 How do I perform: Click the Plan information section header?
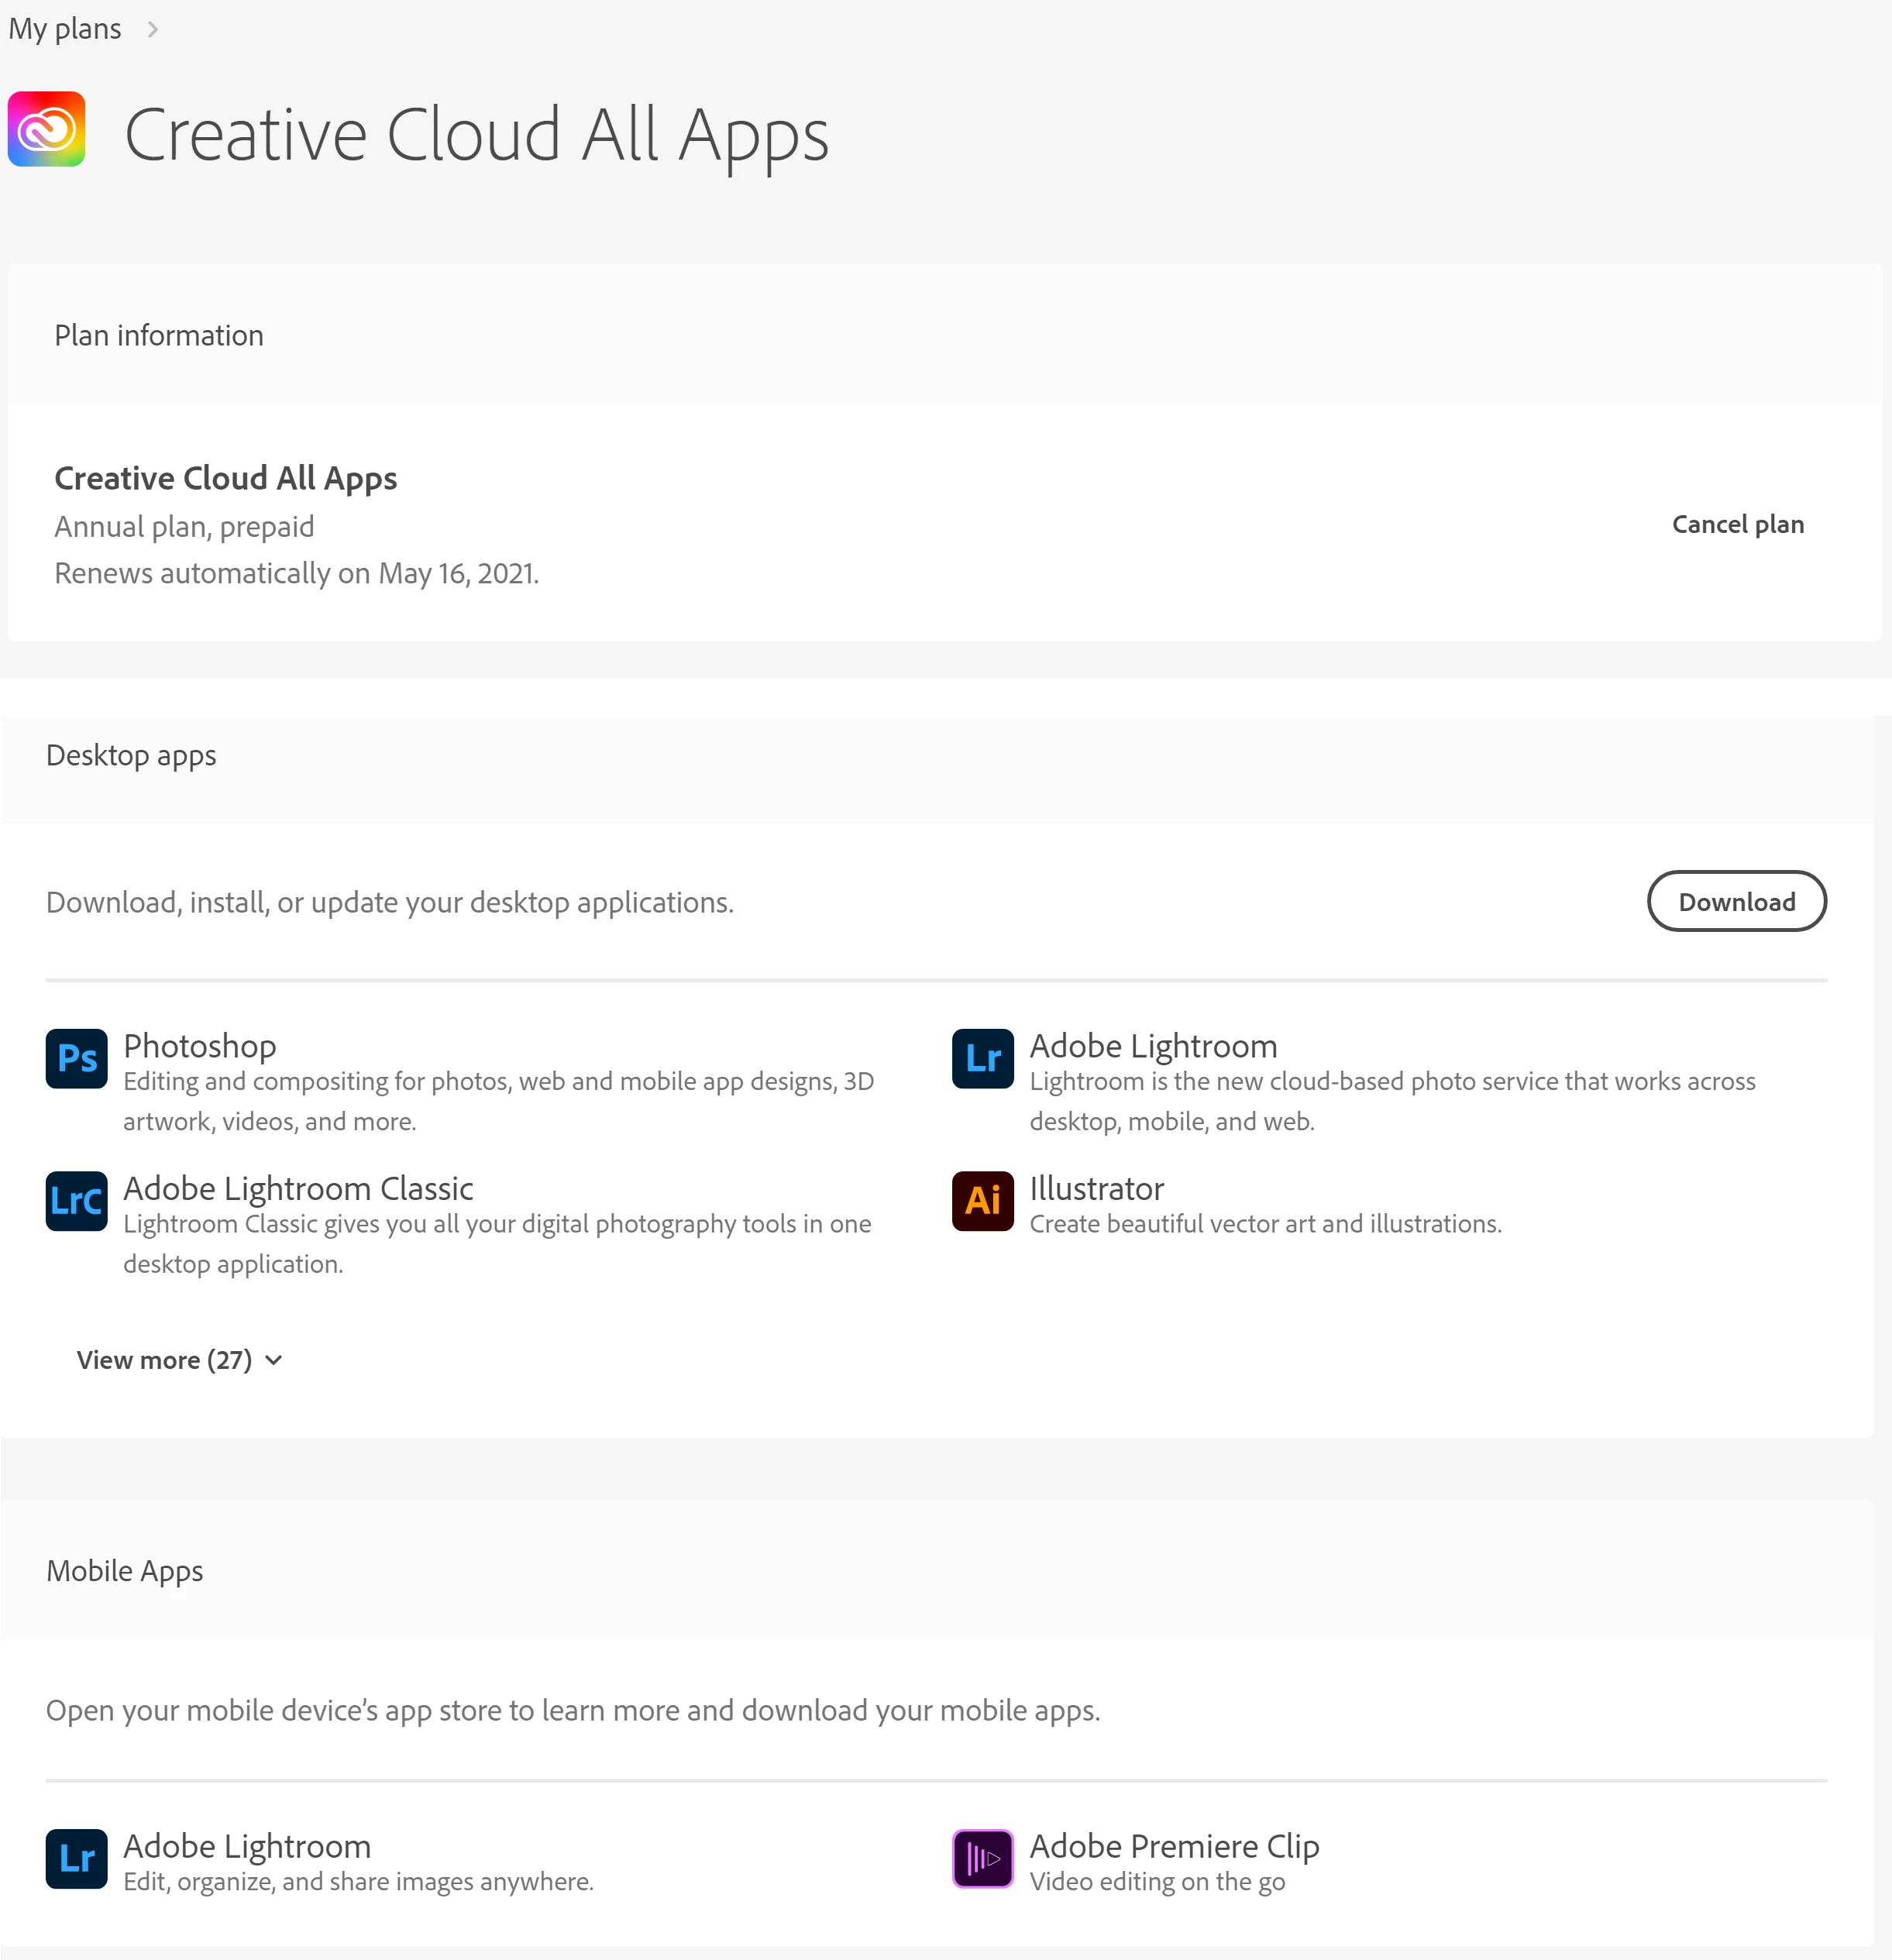[159, 335]
